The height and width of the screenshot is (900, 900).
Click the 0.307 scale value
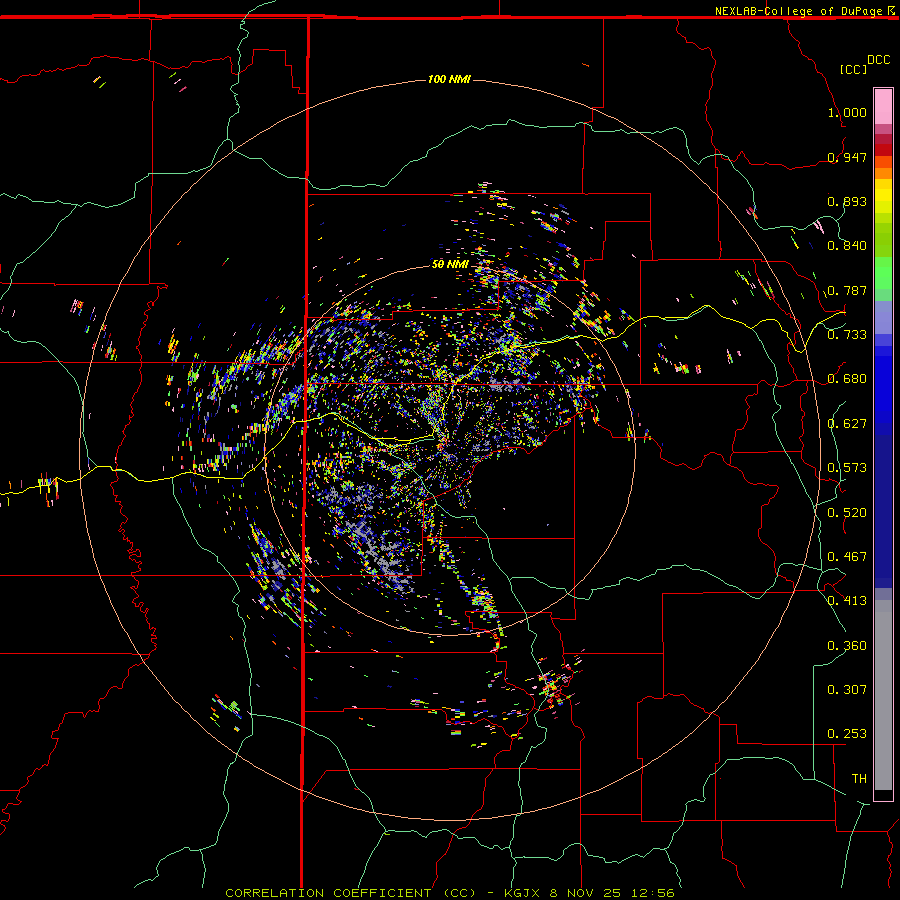click(x=847, y=689)
